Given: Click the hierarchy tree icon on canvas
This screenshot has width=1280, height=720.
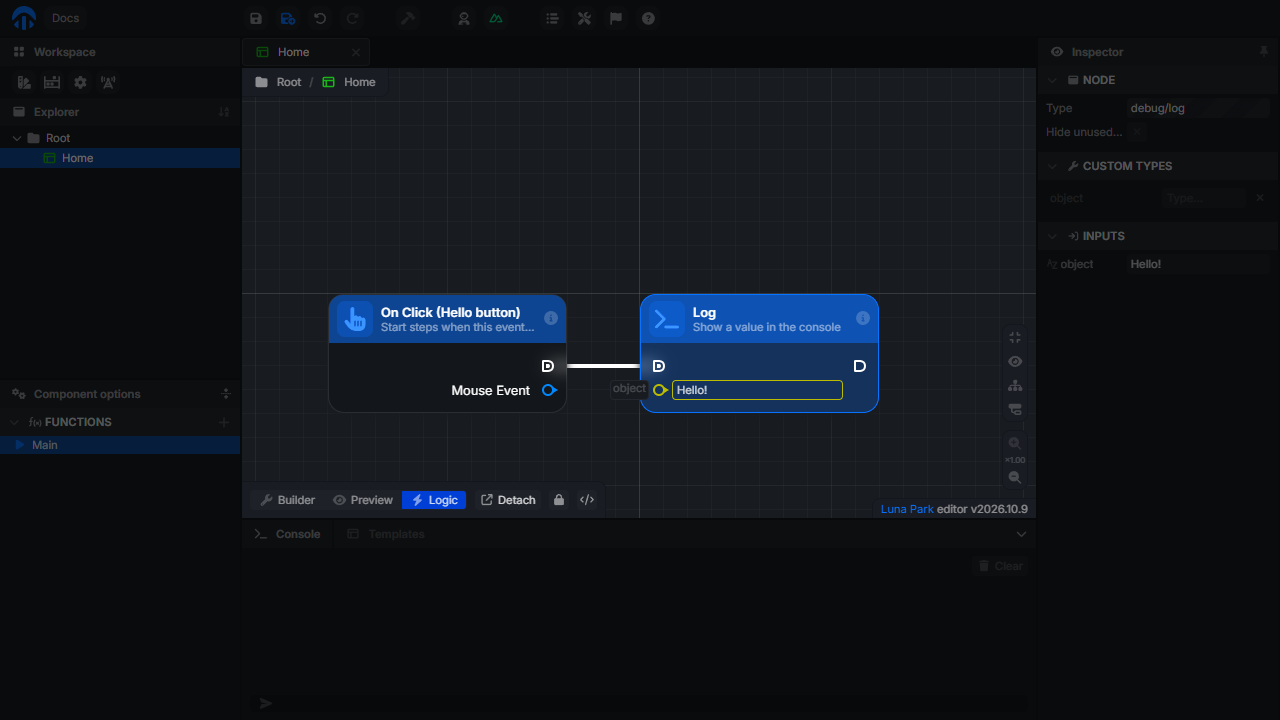Looking at the screenshot, I should [1015, 385].
